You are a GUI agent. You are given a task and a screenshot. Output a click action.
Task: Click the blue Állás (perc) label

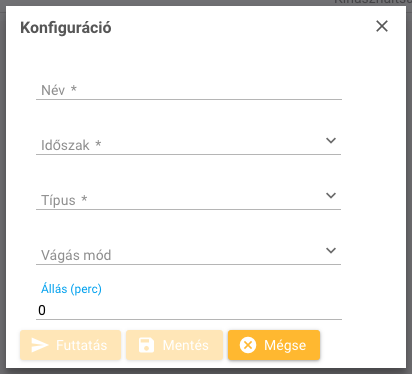(x=71, y=289)
